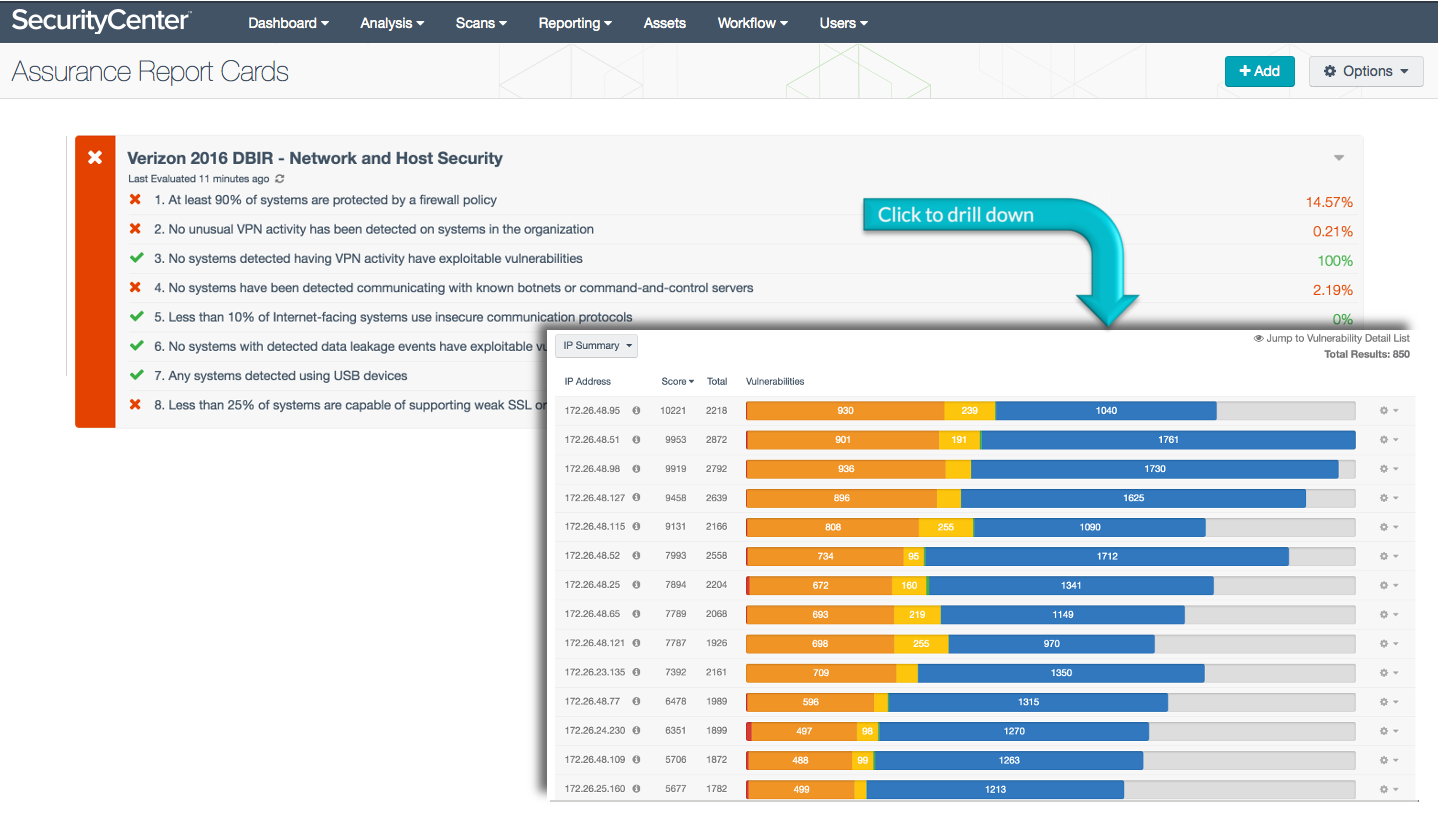The width and height of the screenshot is (1440, 820).
Task: Drill down on 2.19% botnets result
Action: (1333, 290)
